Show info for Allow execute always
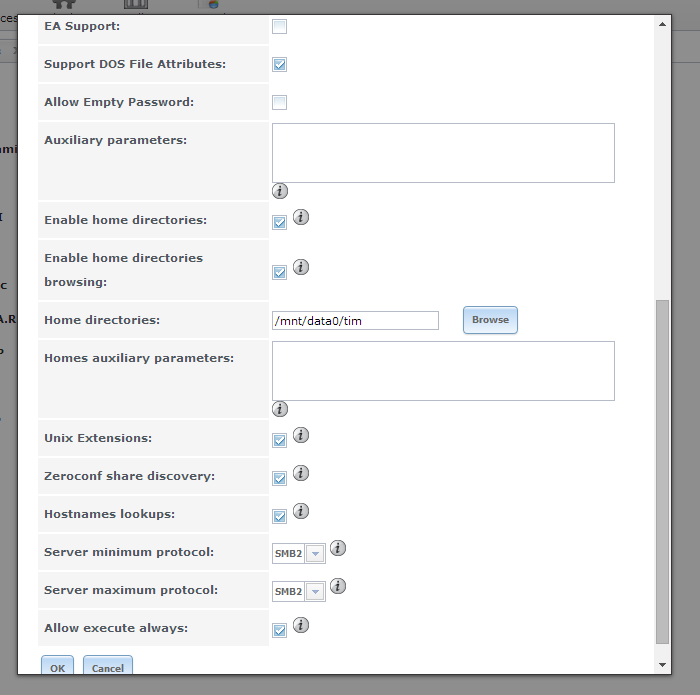This screenshot has height=695, width=700. [x=301, y=625]
